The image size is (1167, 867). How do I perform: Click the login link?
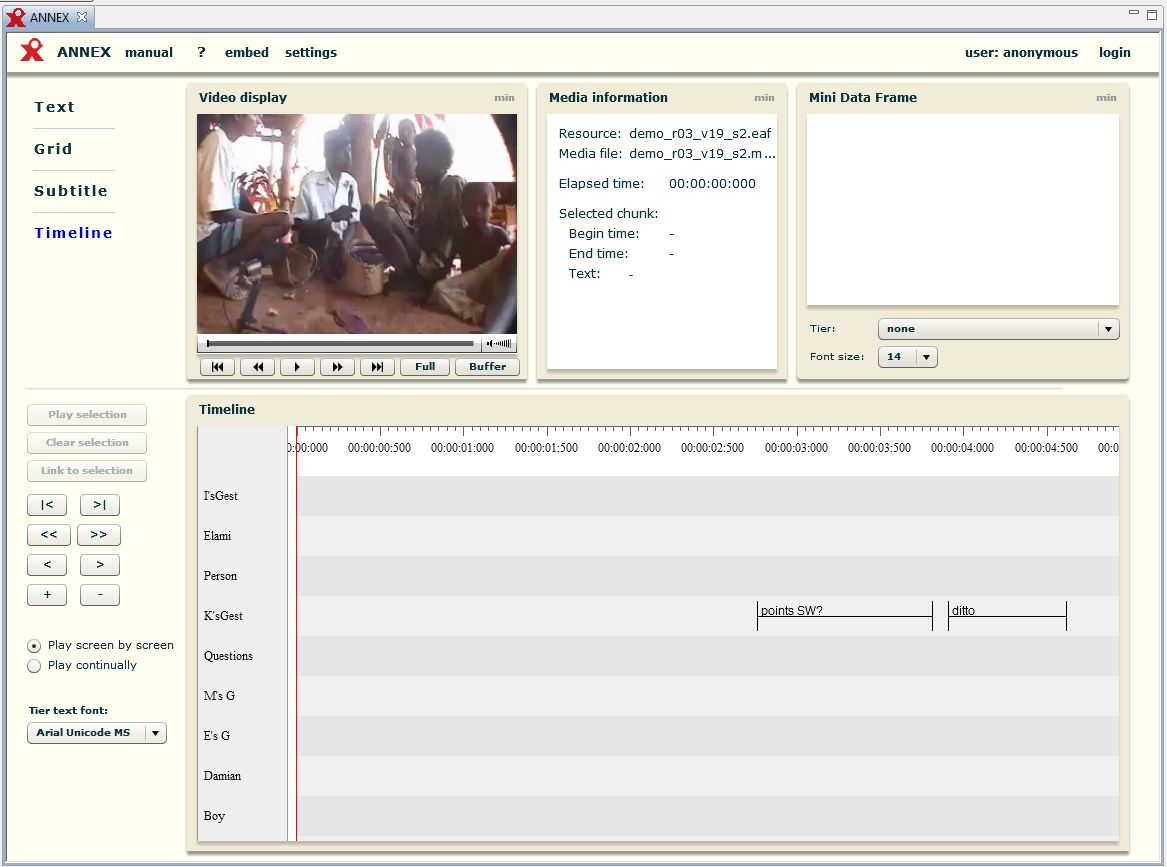[1114, 53]
